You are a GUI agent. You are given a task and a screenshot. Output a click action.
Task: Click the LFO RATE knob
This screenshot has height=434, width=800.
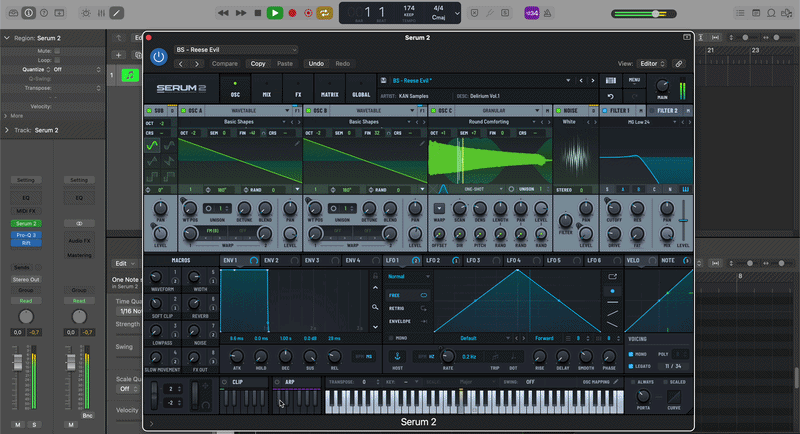[447, 355]
